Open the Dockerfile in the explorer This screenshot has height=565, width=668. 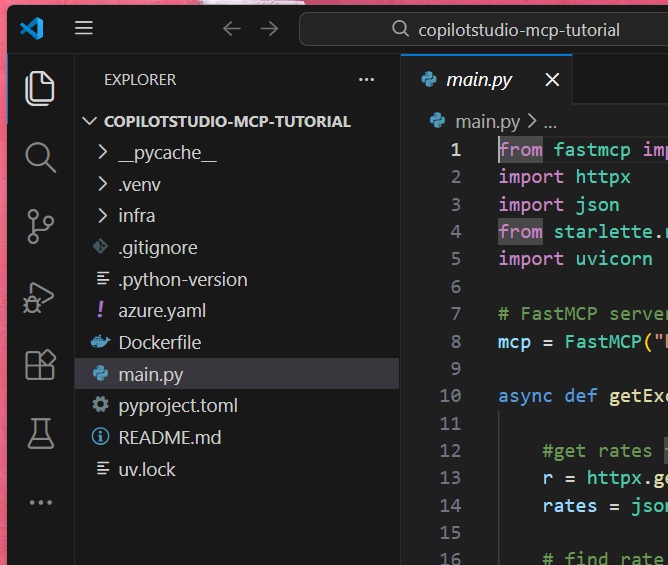pyautogui.click(x=159, y=343)
